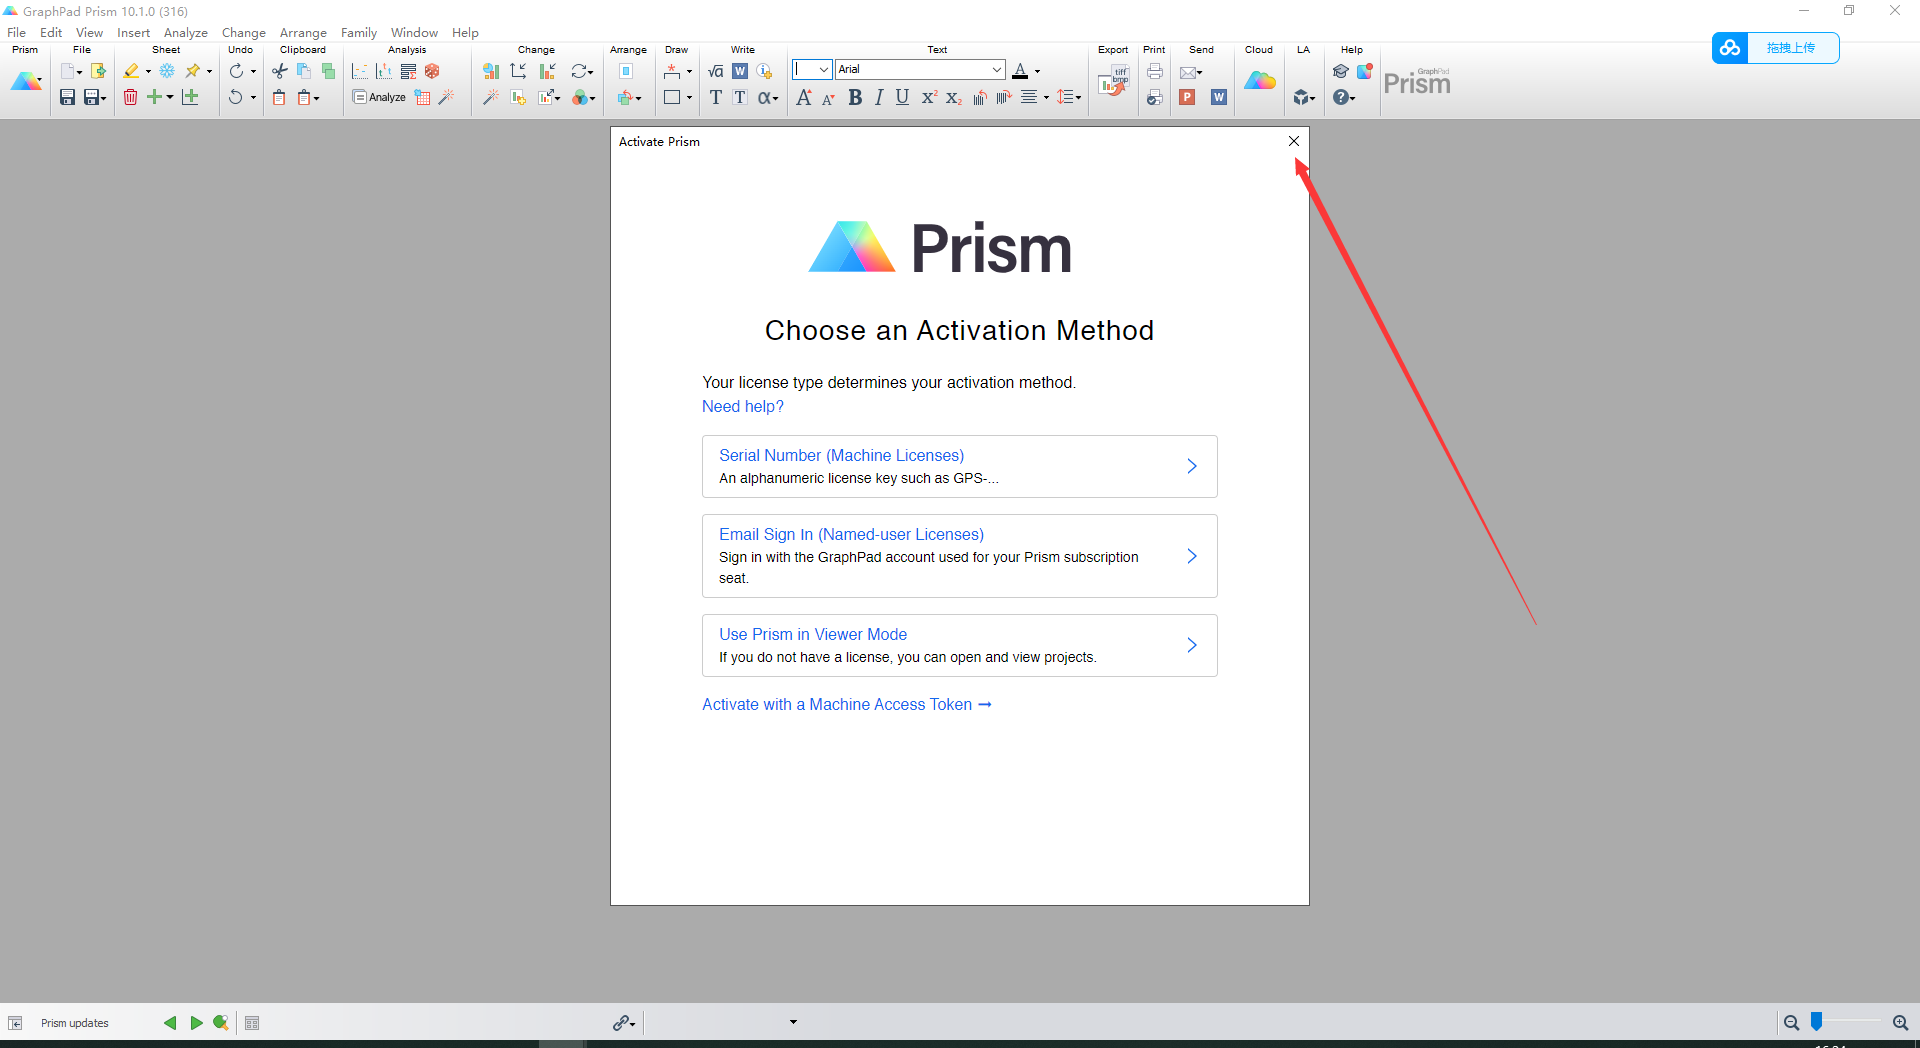Click the Need help link in activation dialog

tap(742, 406)
